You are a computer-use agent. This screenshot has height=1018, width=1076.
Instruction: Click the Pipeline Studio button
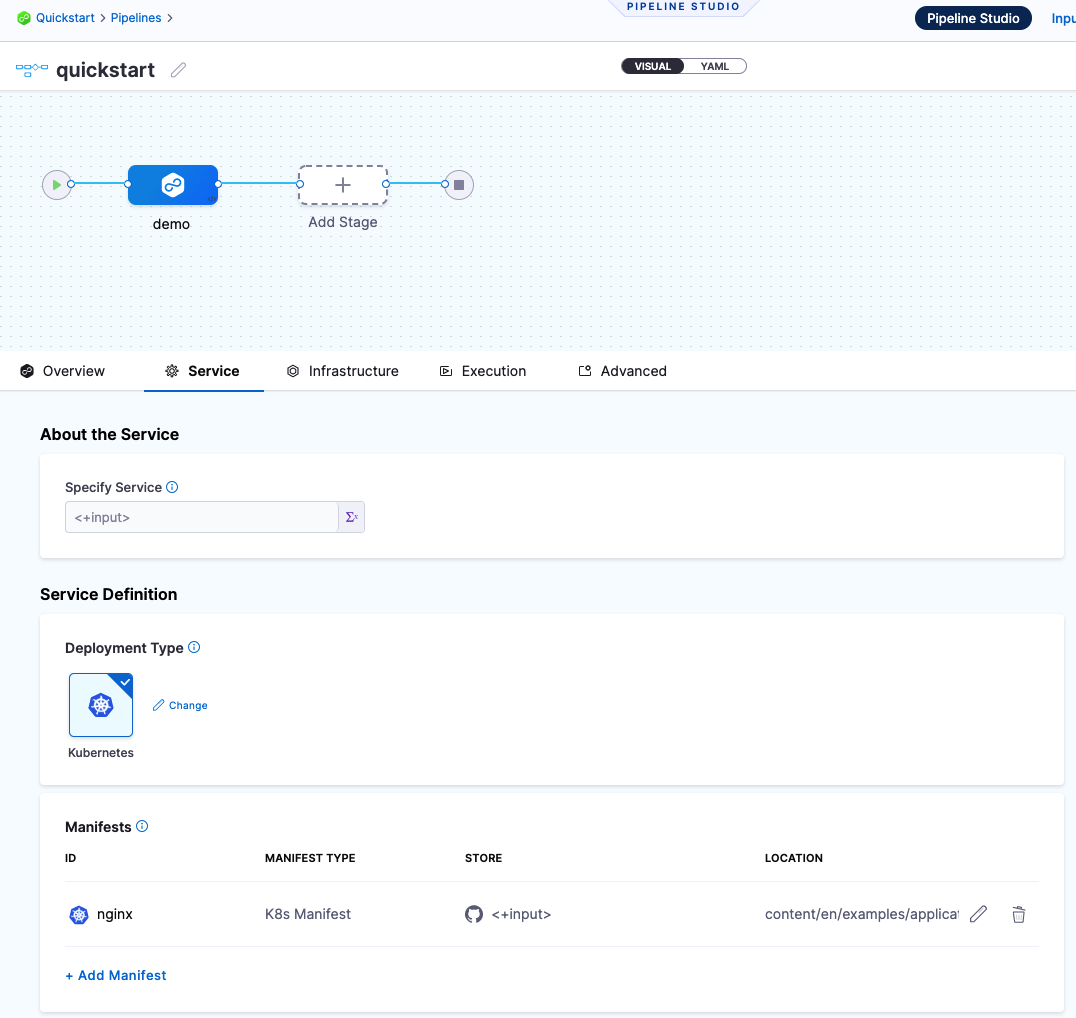(973, 18)
